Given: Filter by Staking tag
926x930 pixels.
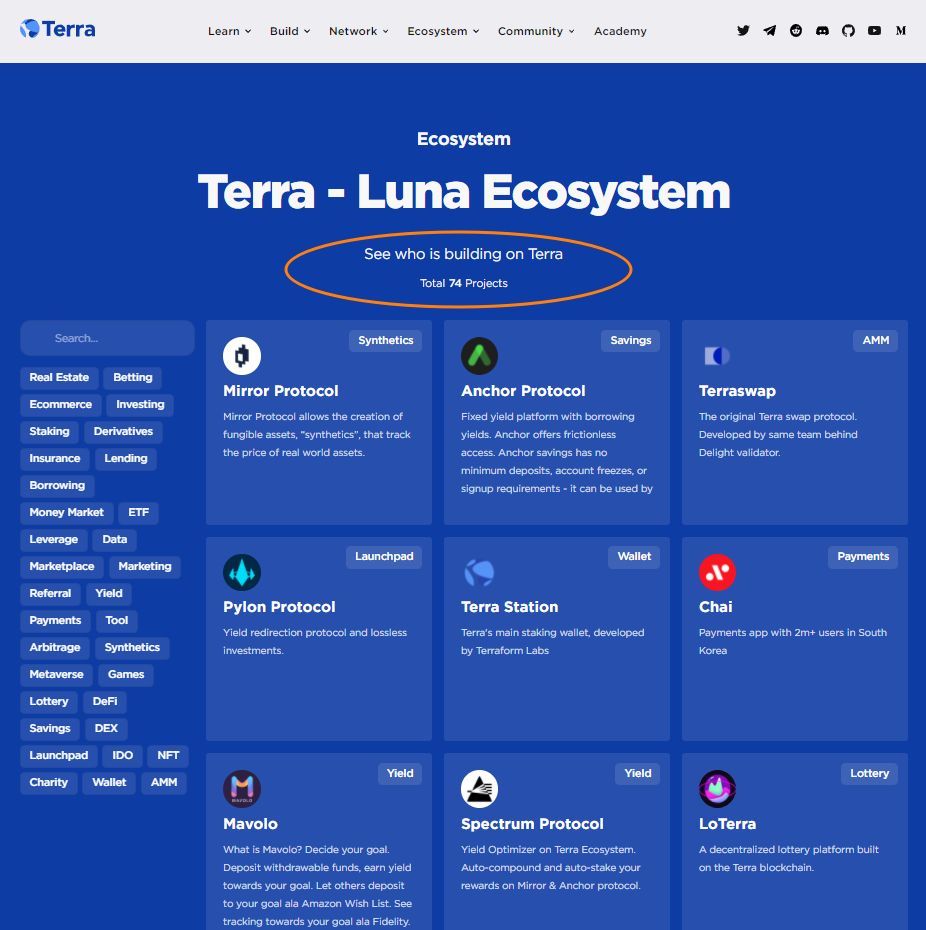Looking at the screenshot, I should (49, 432).
